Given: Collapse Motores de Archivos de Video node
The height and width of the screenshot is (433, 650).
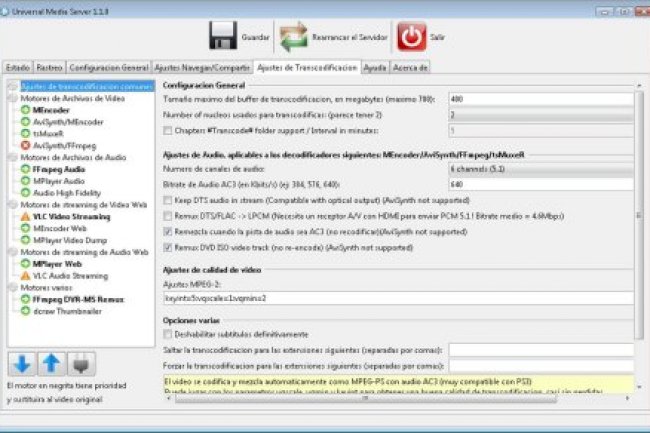Looking at the screenshot, I should click(12, 98).
